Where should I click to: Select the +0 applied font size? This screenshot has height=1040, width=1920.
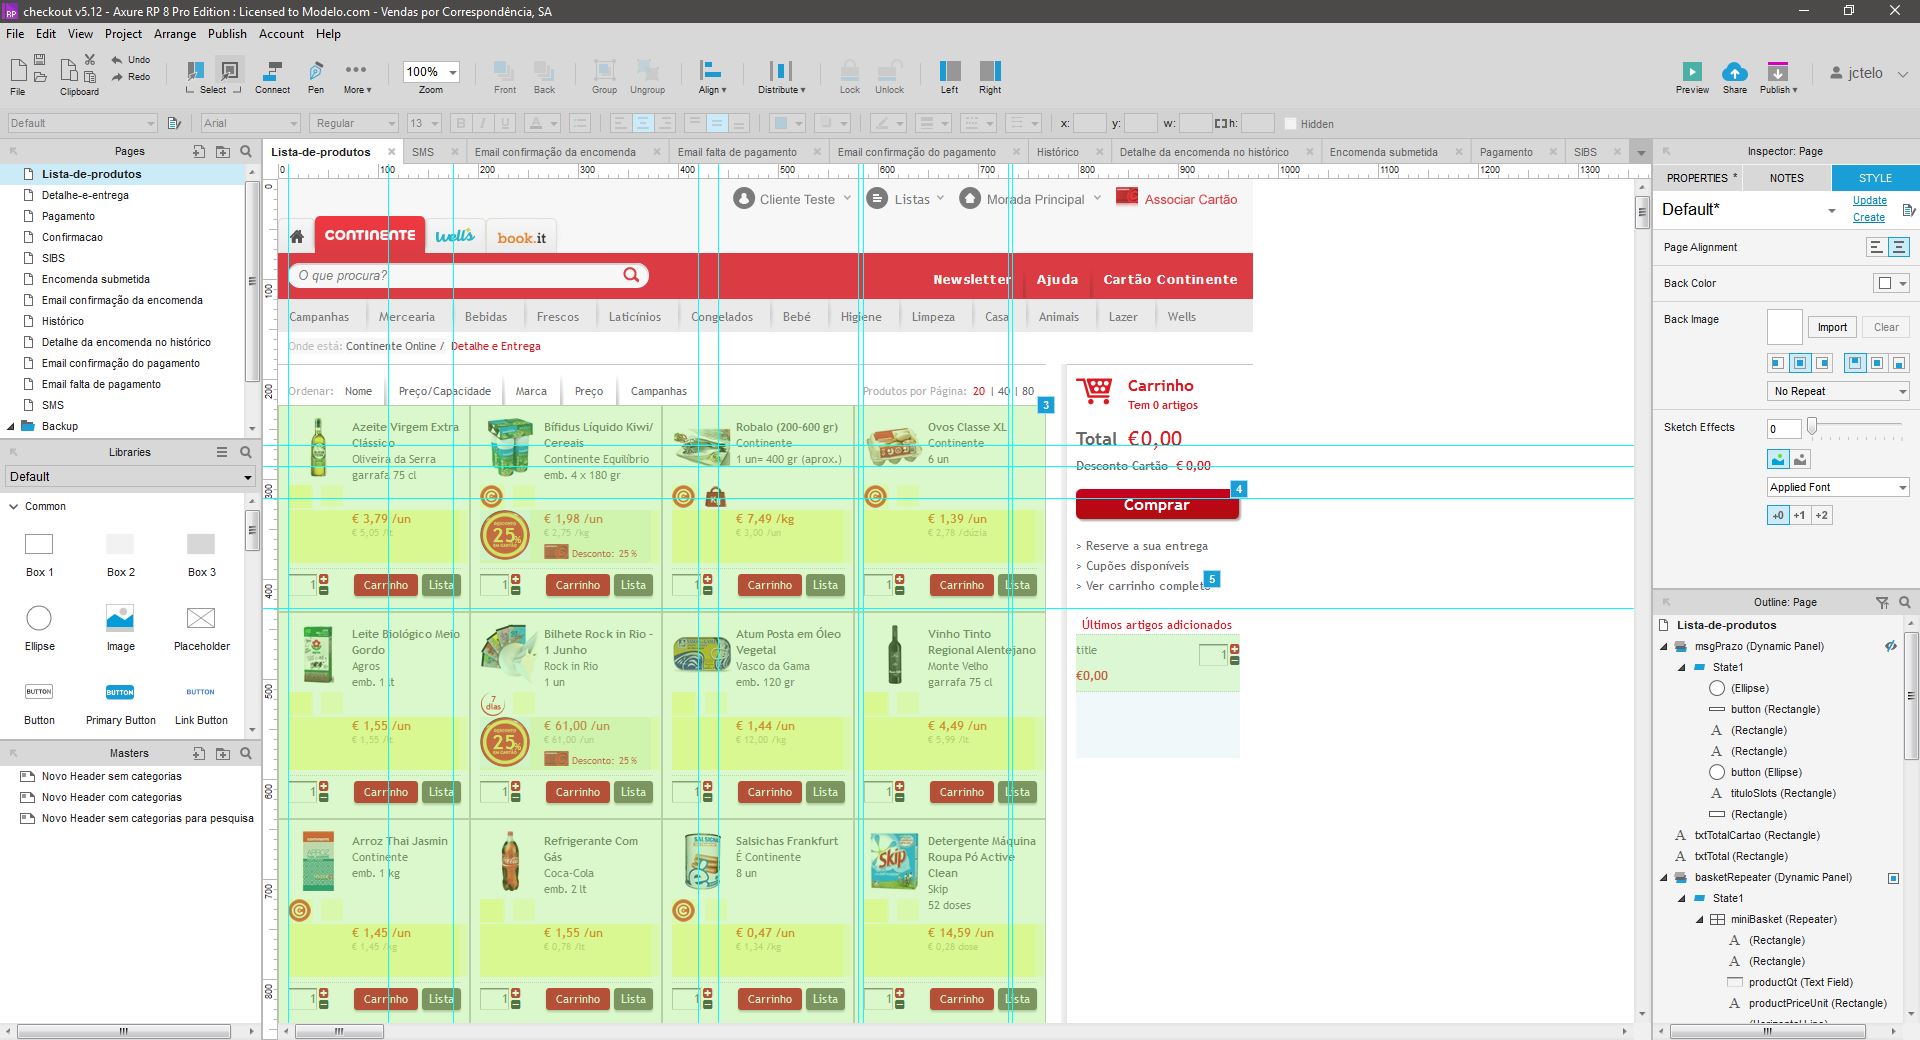[1778, 515]
